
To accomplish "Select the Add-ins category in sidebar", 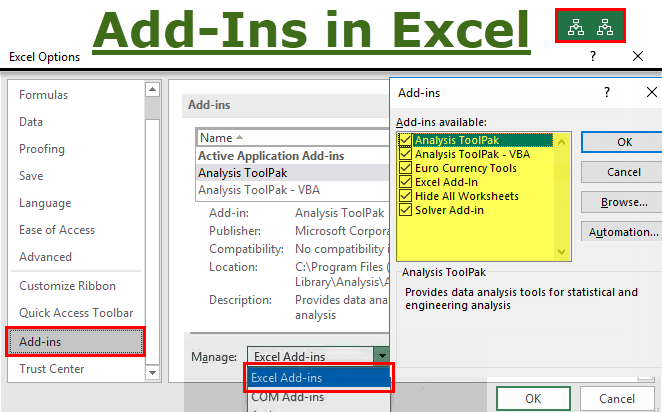I will pyautogui.click(x=76, y=341).
